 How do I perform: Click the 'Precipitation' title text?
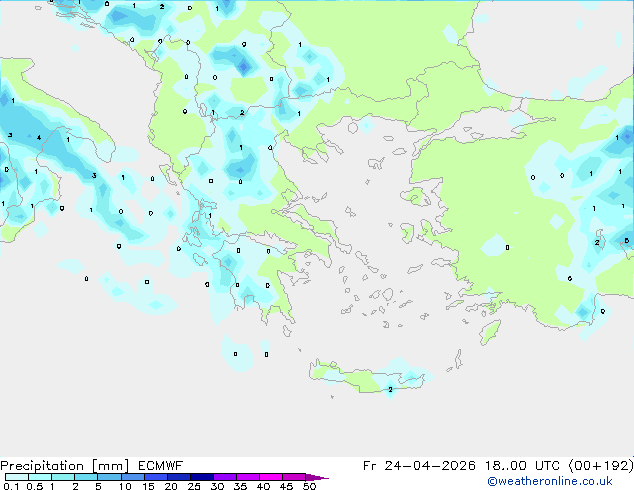pyautogui.click(x=42, y=466)
